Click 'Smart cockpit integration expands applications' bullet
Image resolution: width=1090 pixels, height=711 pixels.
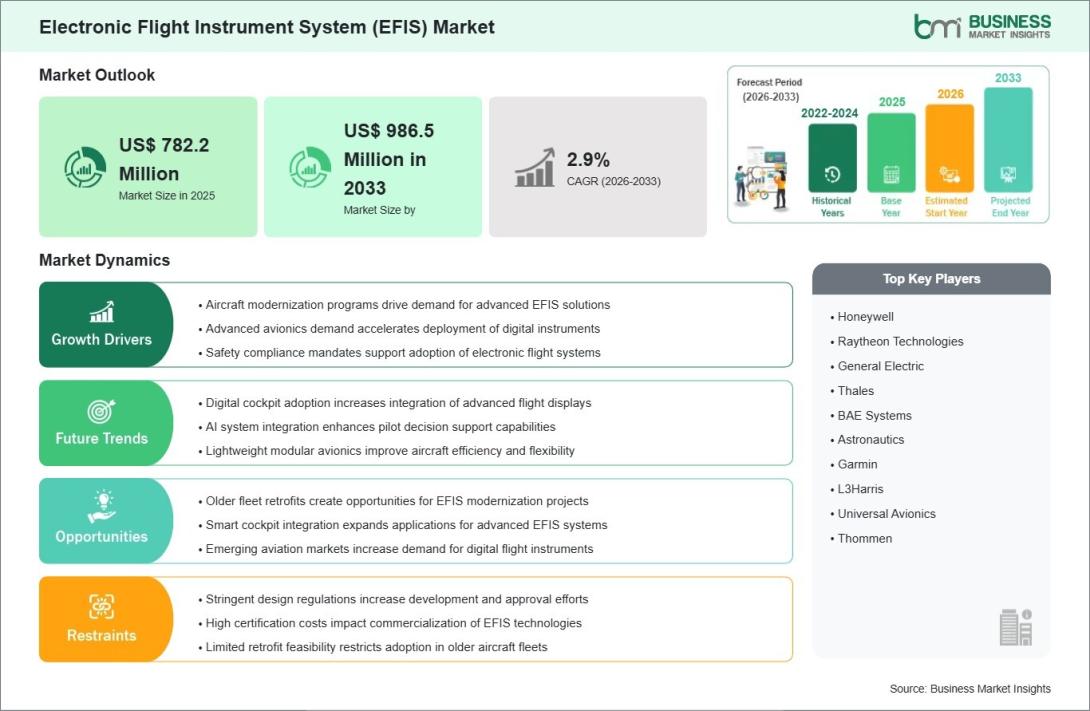(x=407, y=525)
